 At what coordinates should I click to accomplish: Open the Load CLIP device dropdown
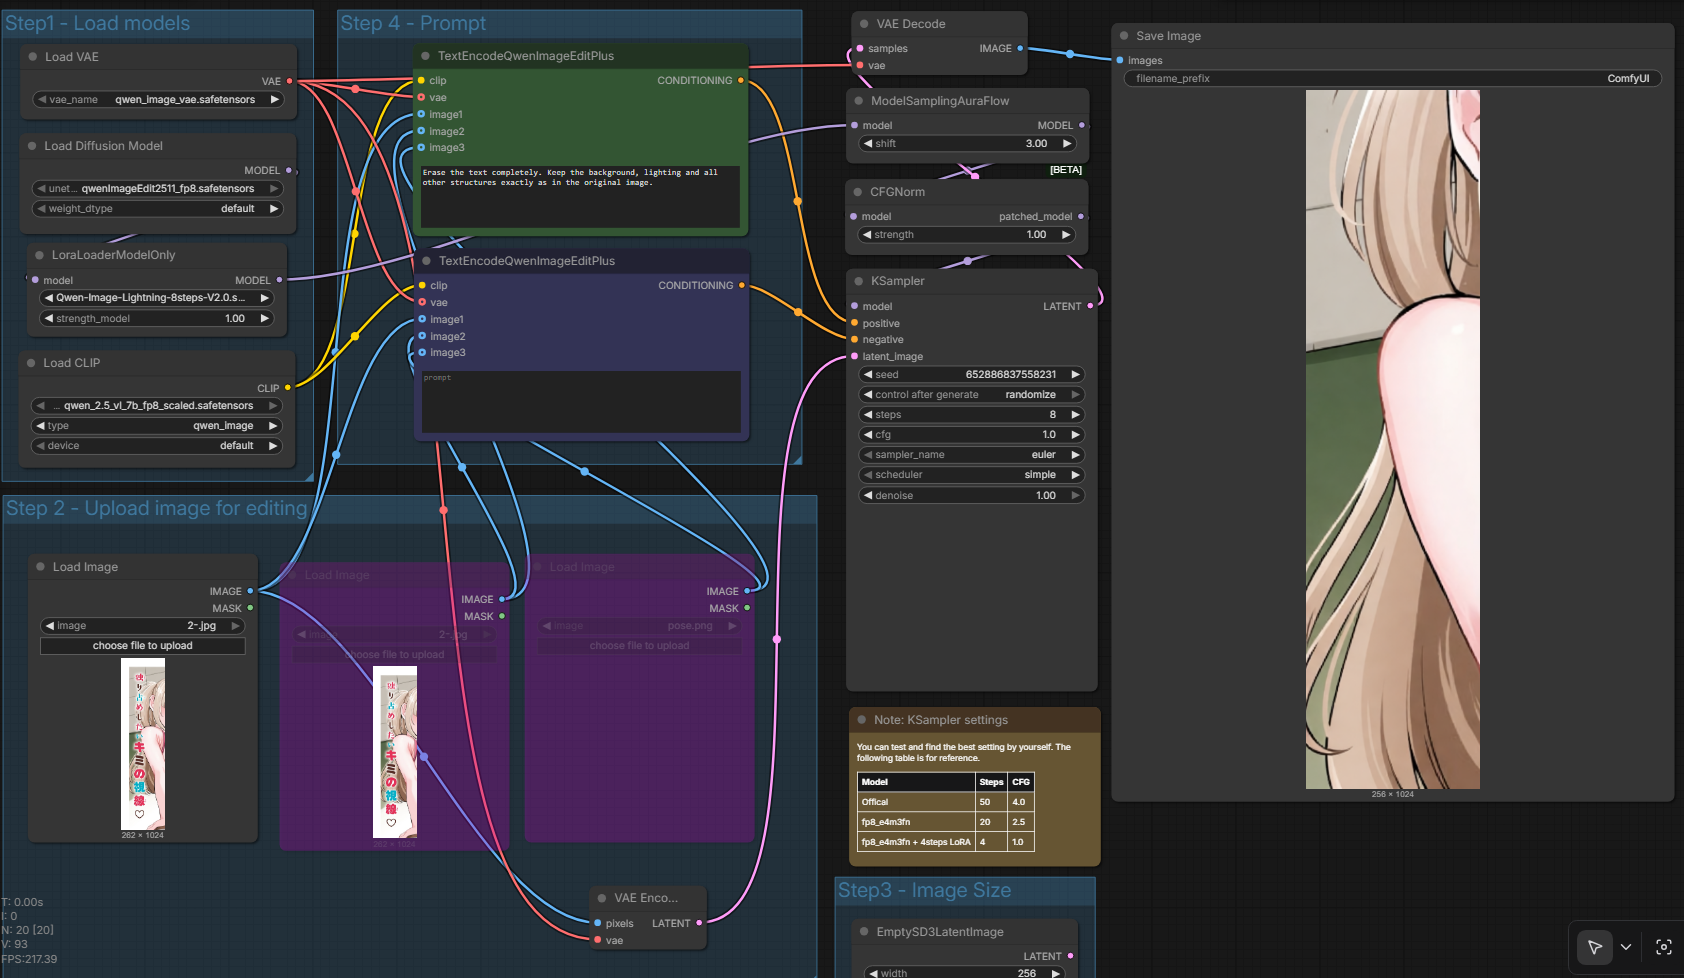point(158,446)
